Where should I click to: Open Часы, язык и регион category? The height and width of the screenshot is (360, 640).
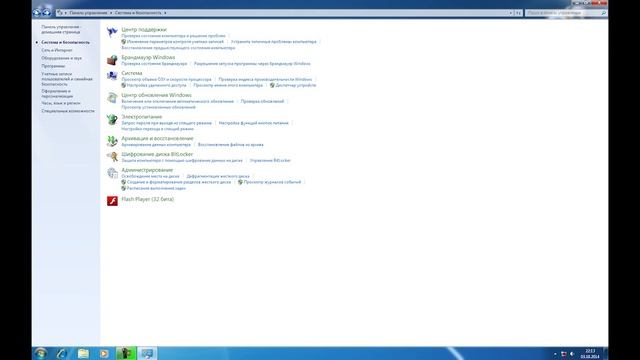tap(61, 103)
